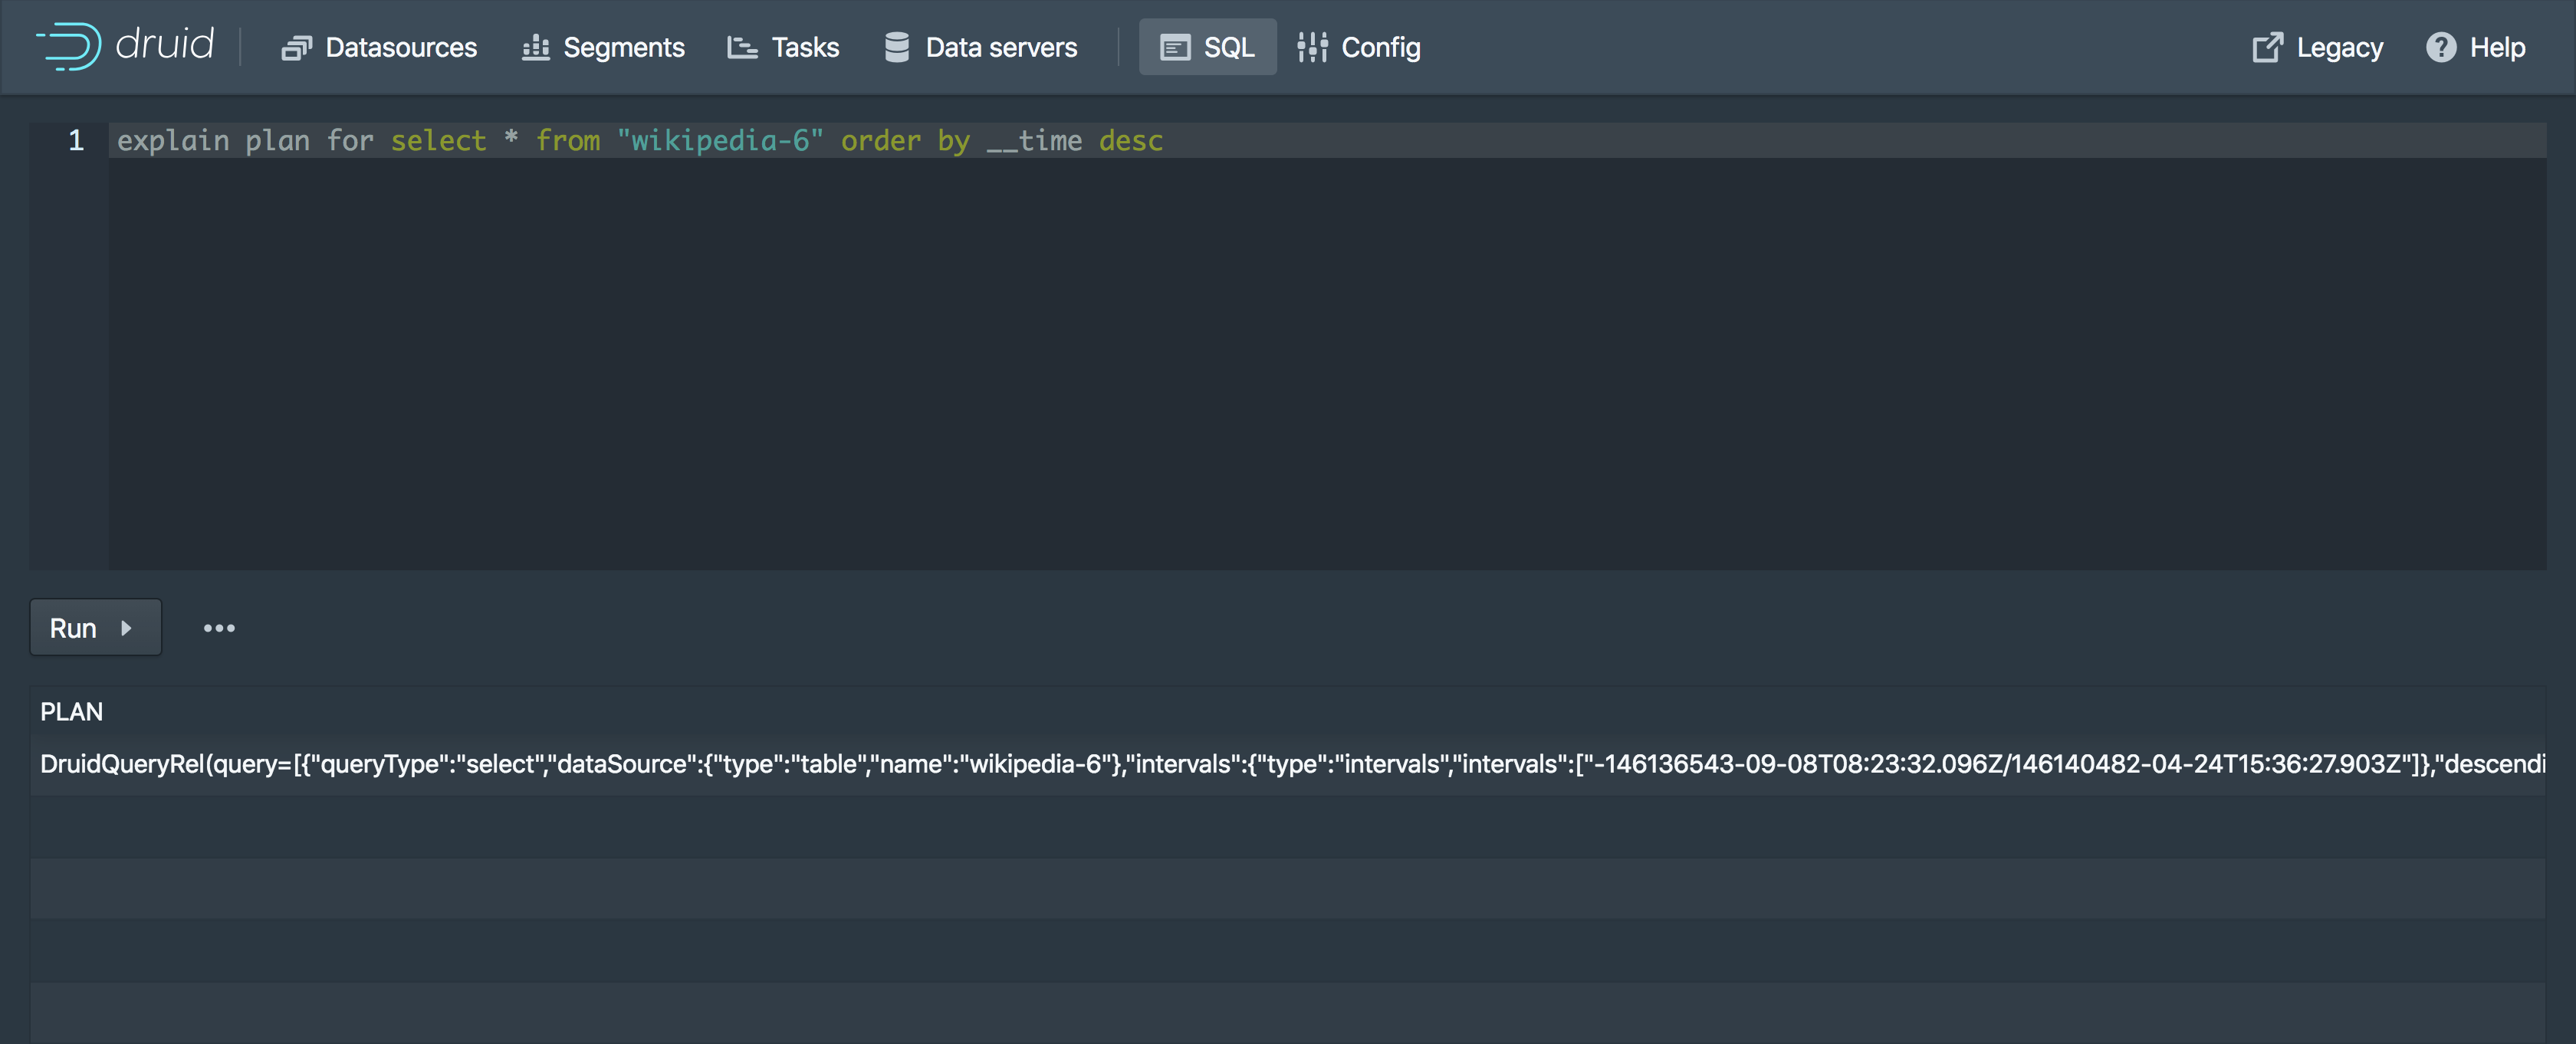Click the Data servers database icon
2576x1044 pixels.
pos(897,45)
